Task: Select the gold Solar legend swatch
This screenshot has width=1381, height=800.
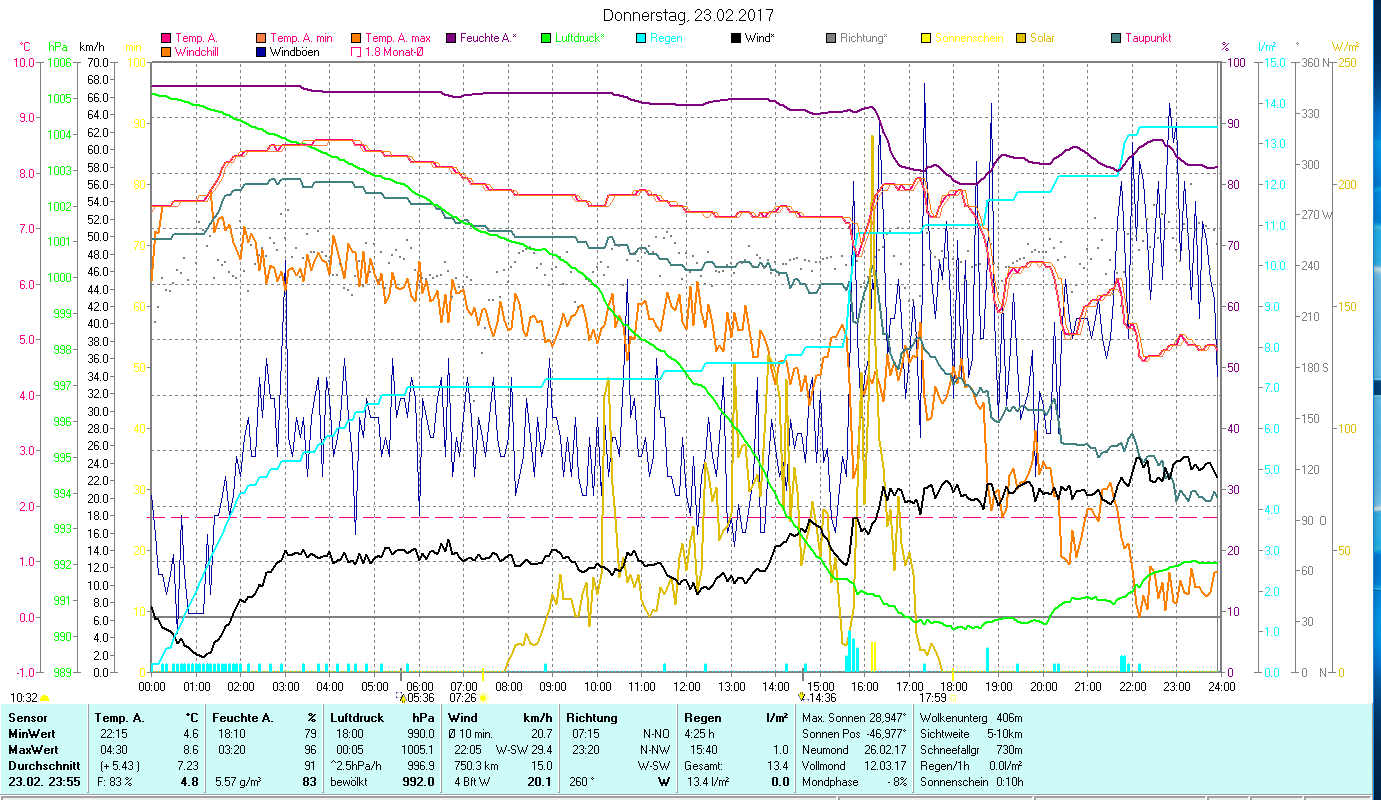Action: point(1021,38)
